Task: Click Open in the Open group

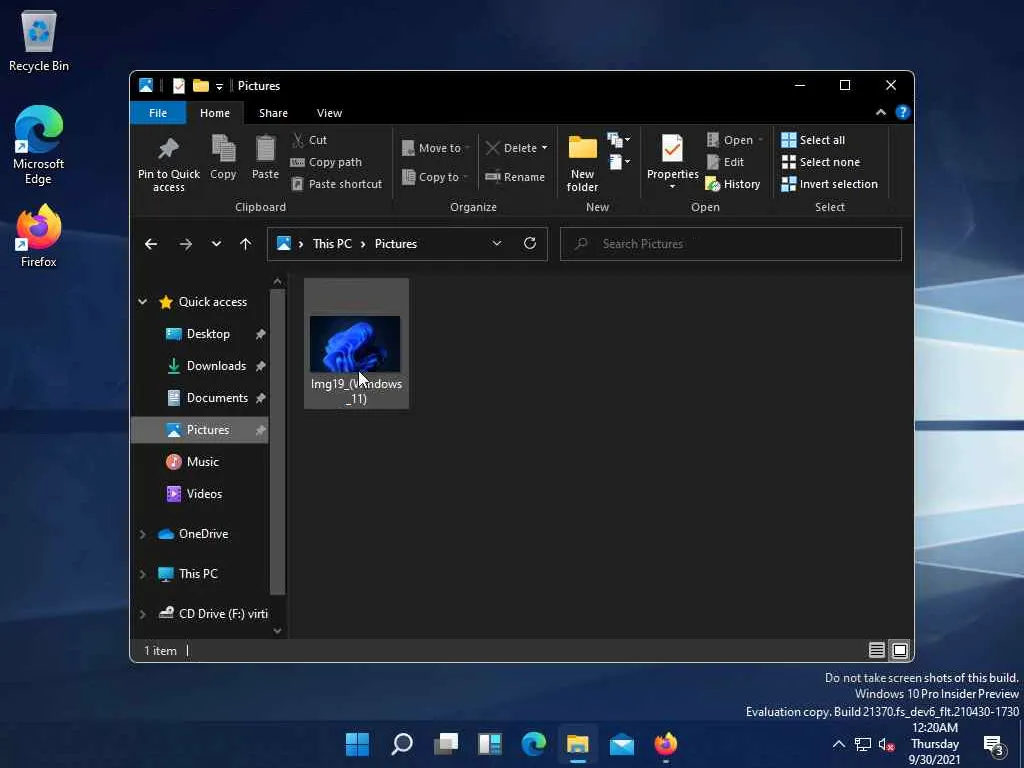Action: pyautogui.click(x=735, y=140)
